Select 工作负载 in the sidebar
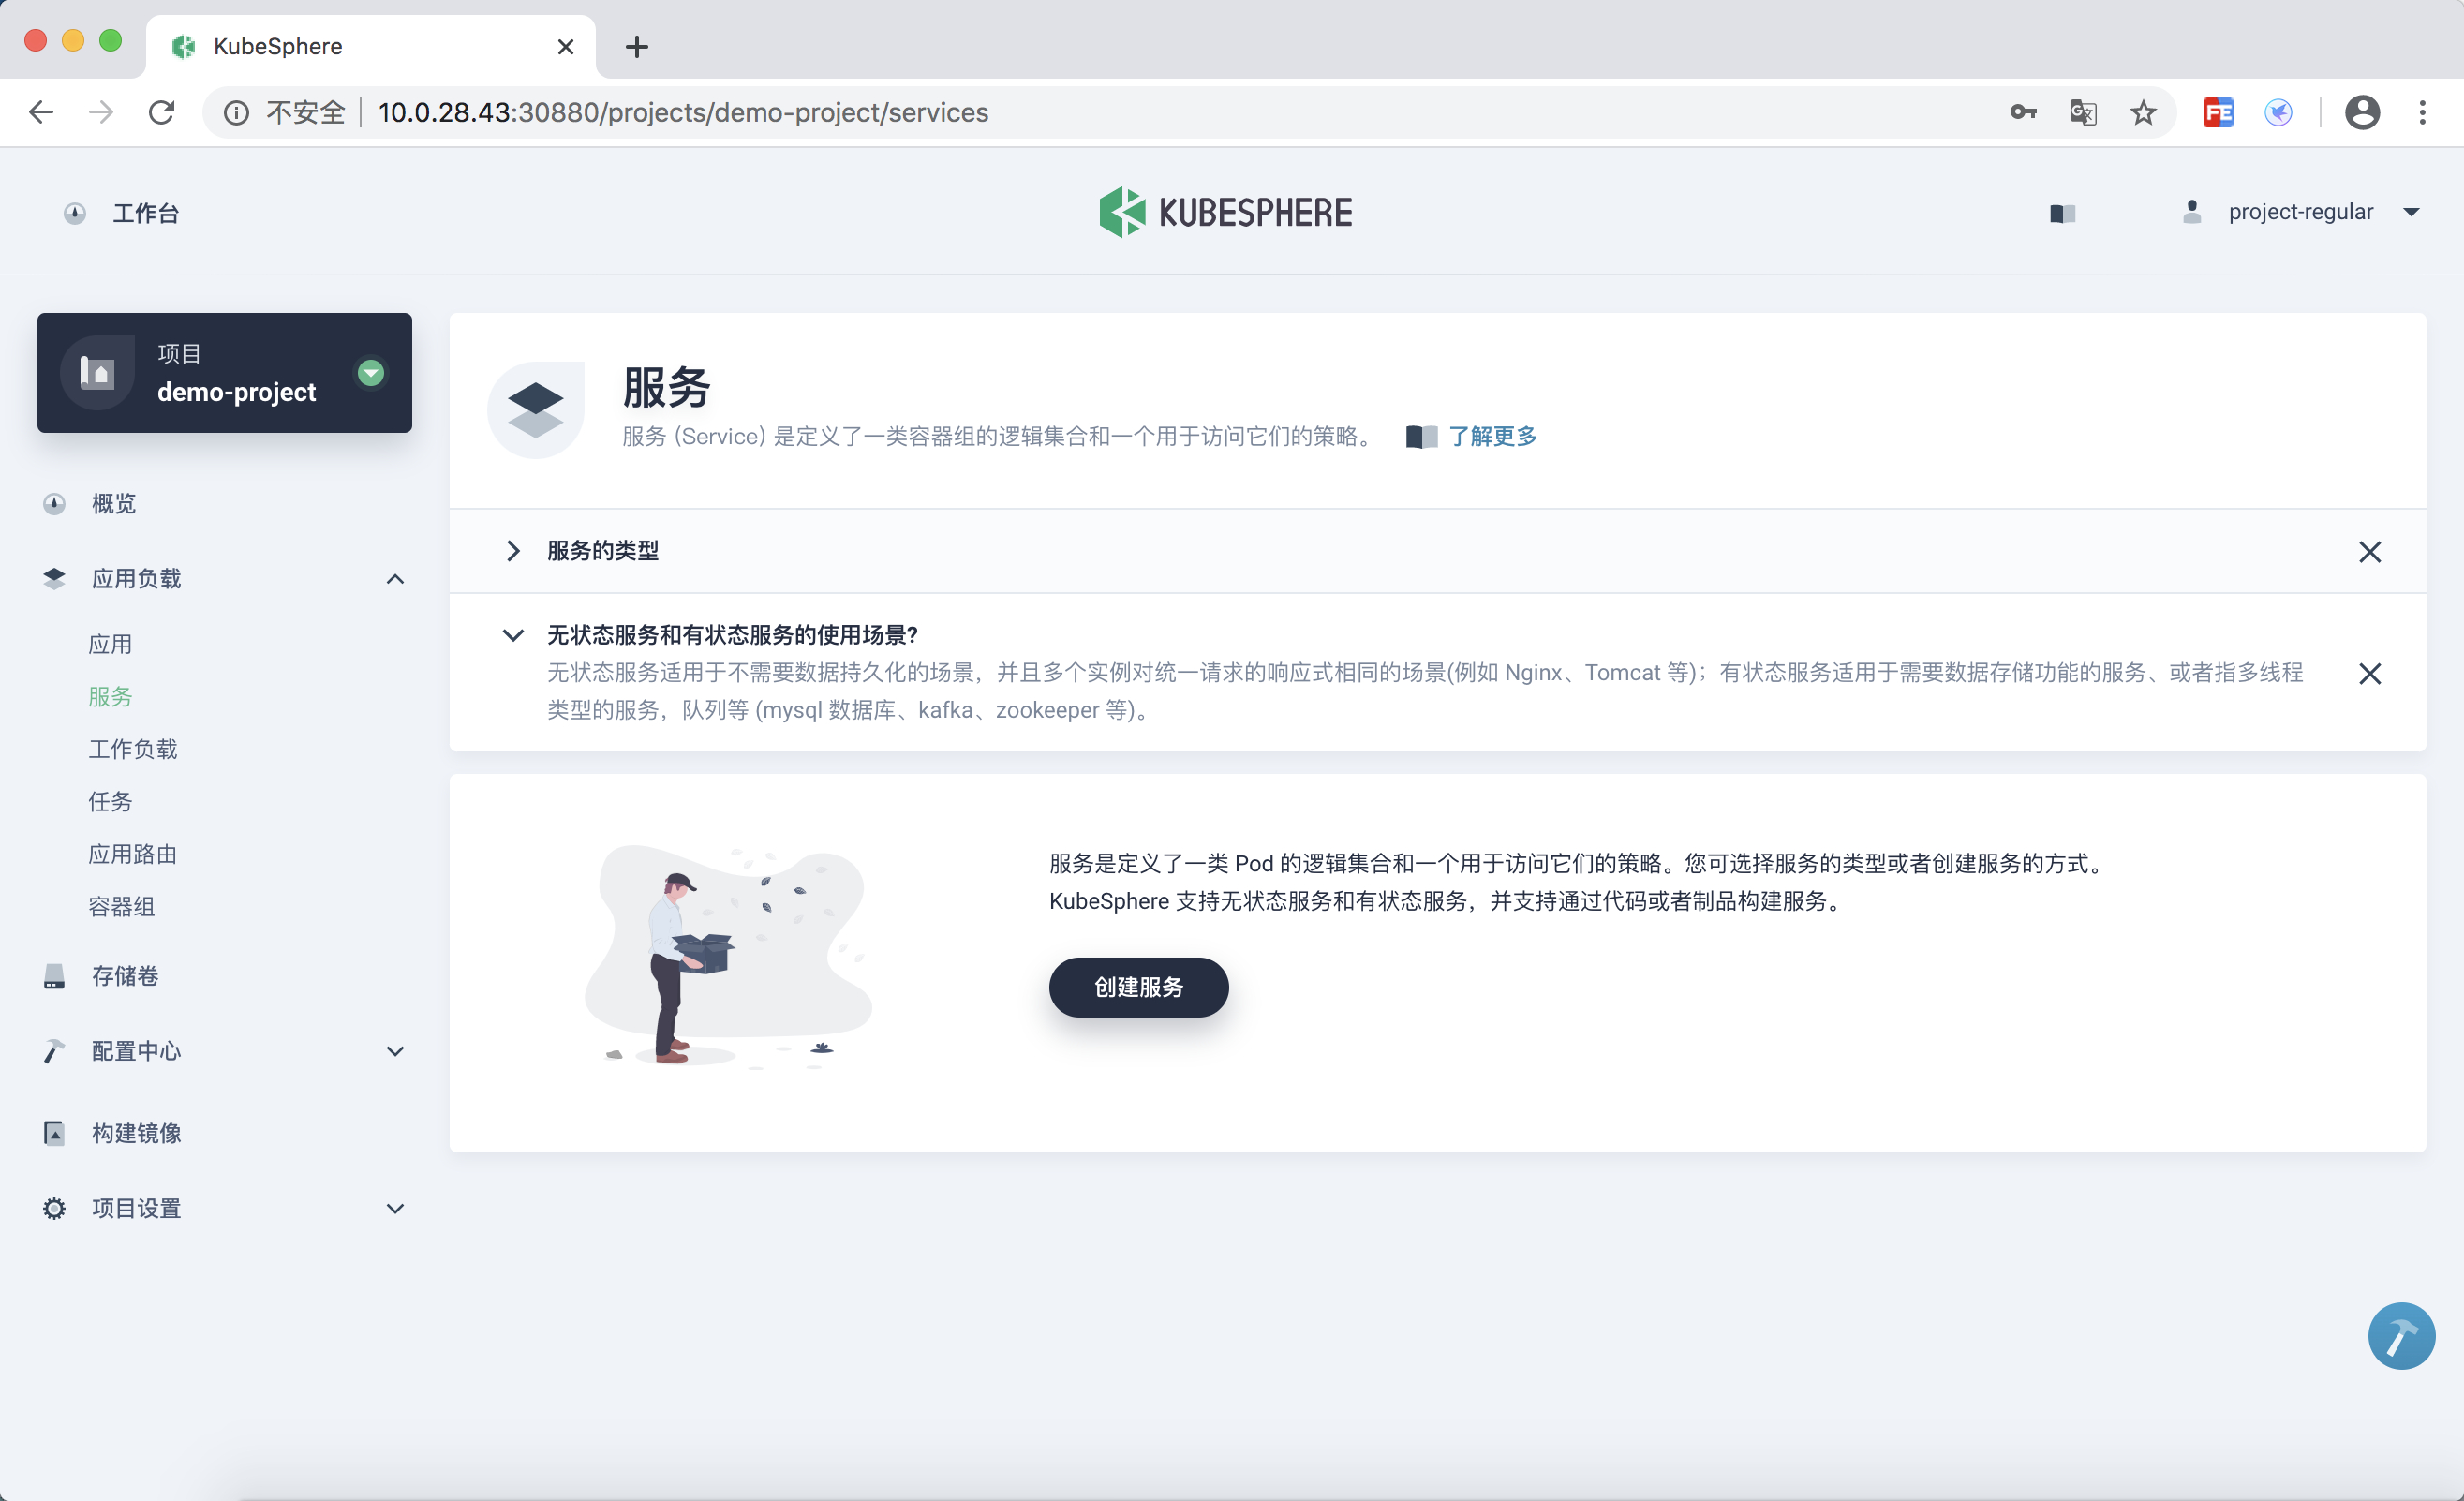The height and width of the screenshot is (1501, 2464). point(133,749)
